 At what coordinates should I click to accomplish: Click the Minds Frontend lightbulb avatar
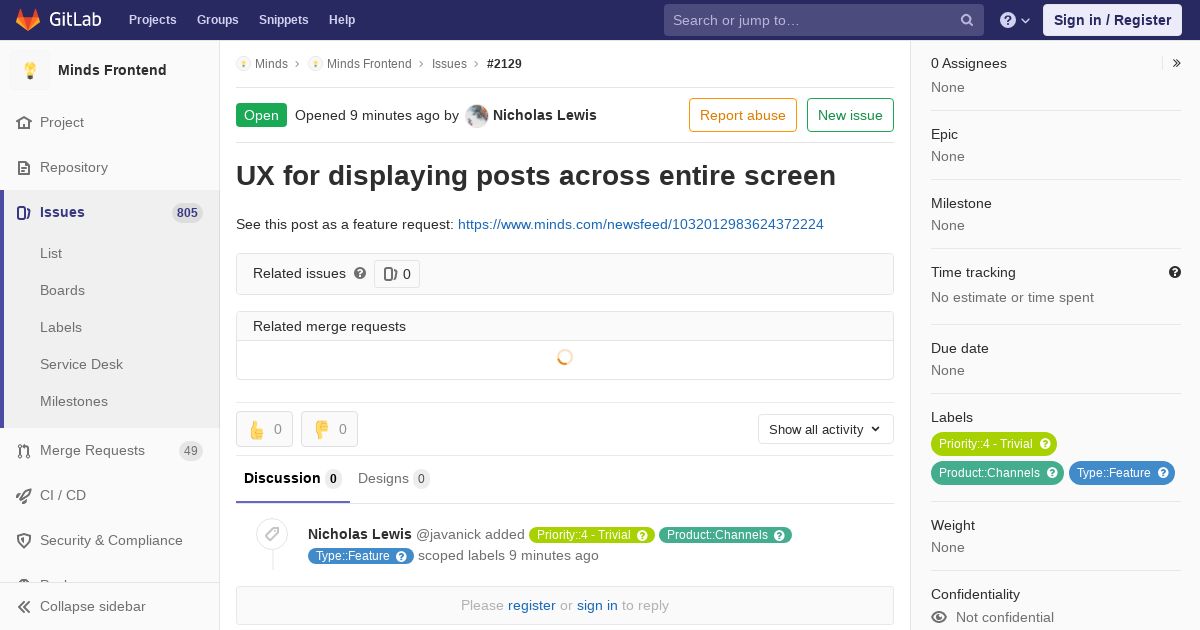pyautogui.click(x=30, y=70)
